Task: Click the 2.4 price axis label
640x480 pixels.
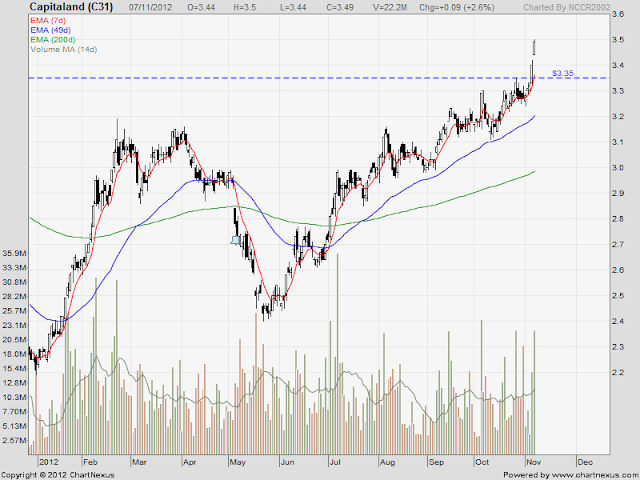Action: coord(618,322)
